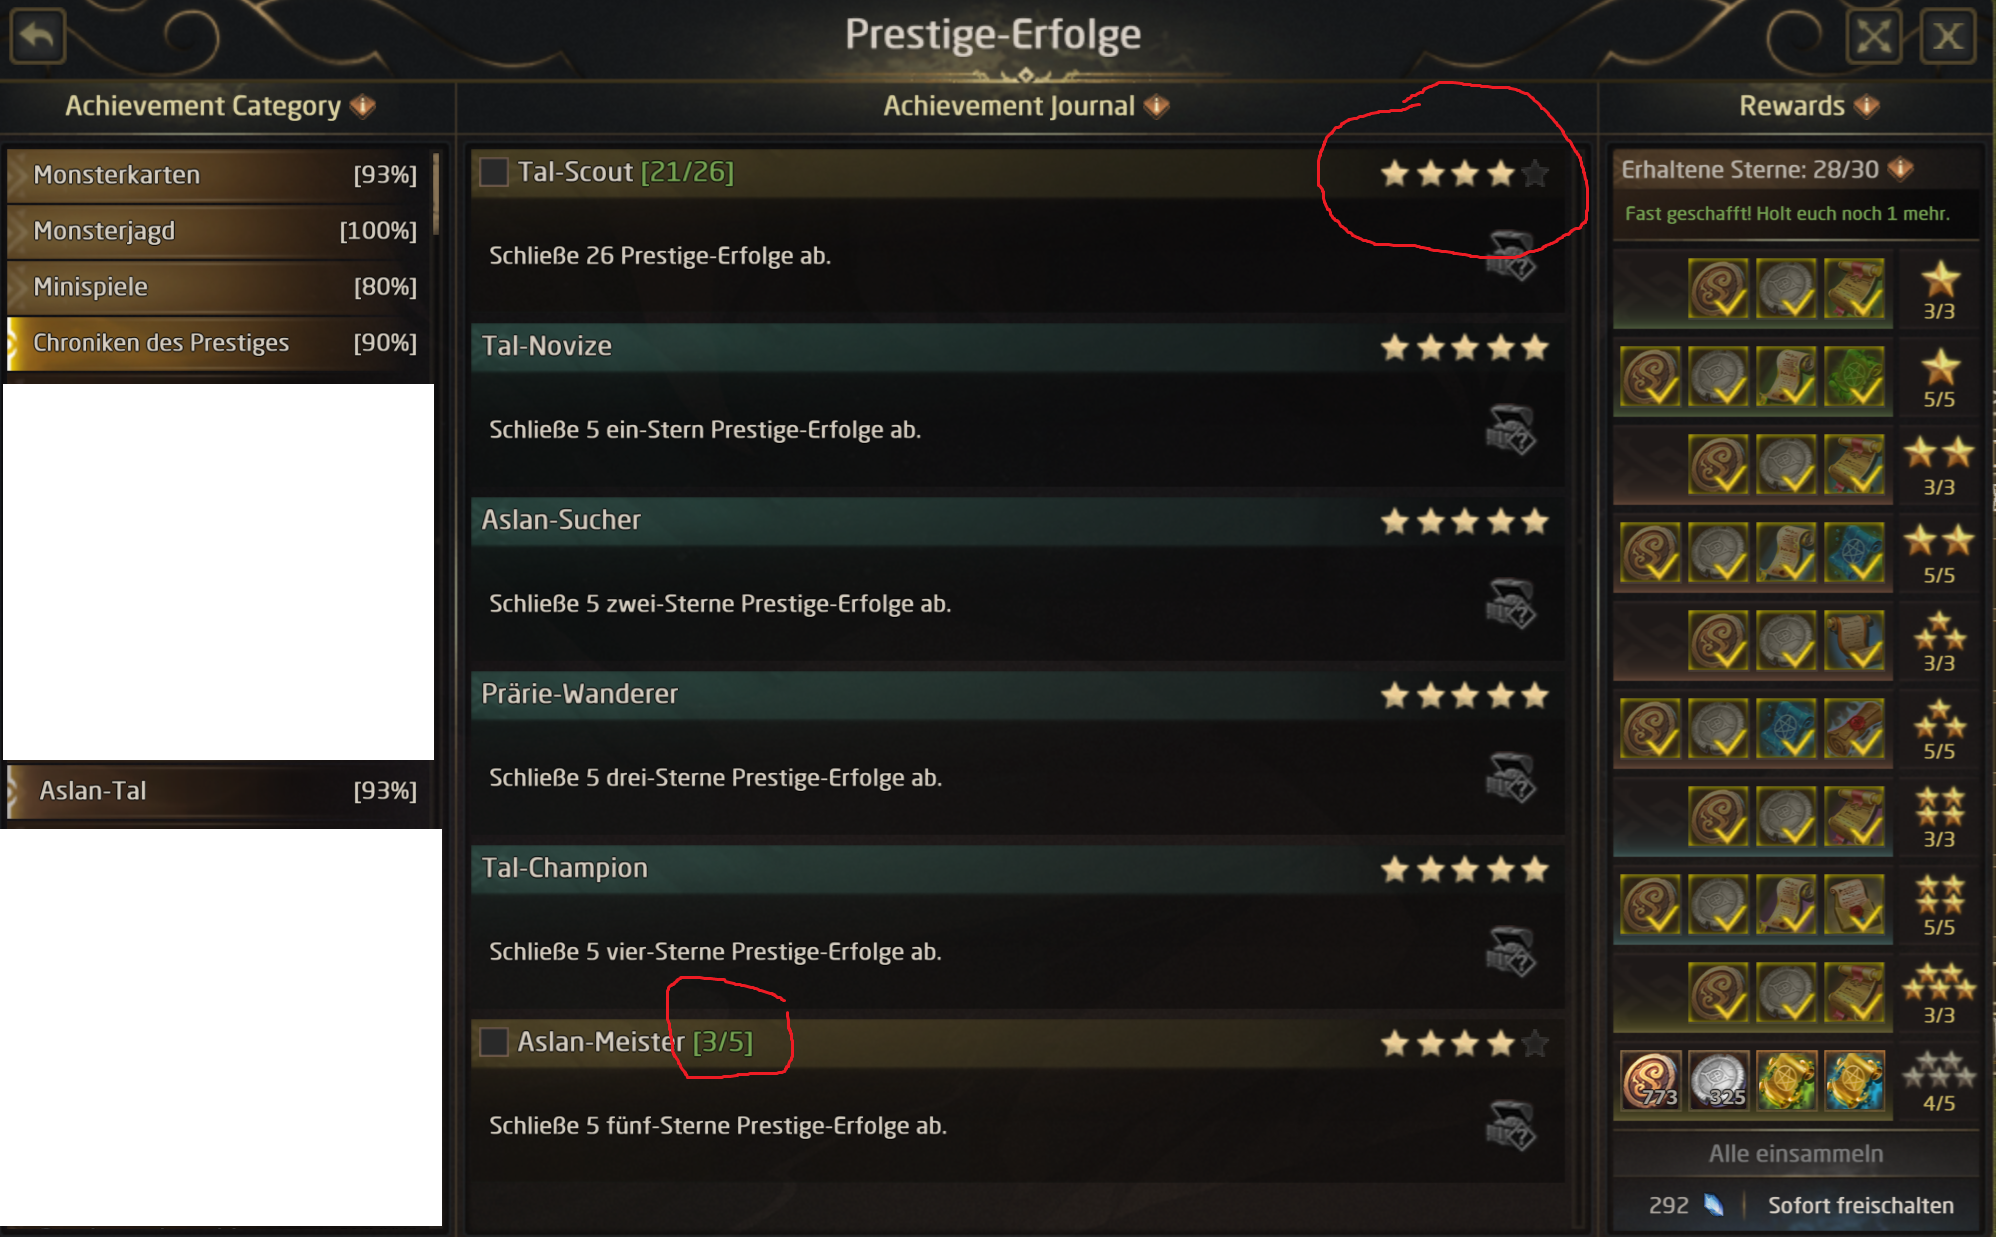The width and height of the screenshot is (1996, 1237).
Task: Expand the Monsterkarten category
Action: (x=220, y=175)
